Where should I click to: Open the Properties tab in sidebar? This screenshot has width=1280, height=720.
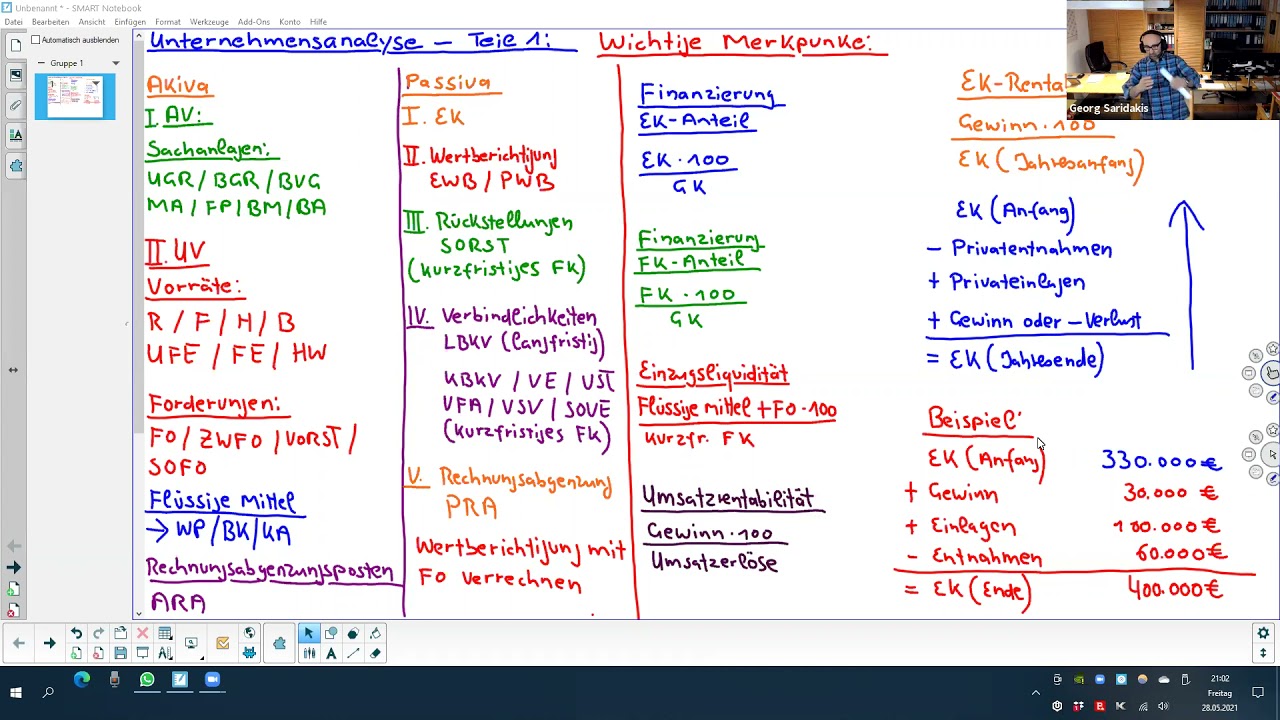15,135
